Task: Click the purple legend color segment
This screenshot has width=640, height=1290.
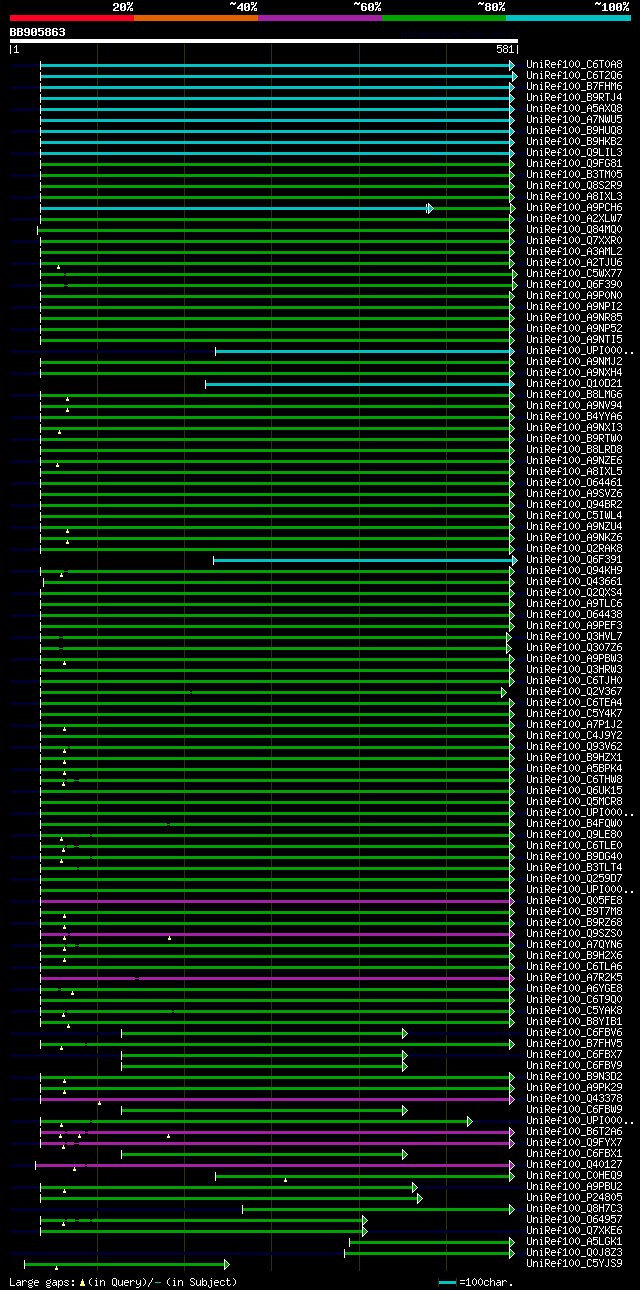Action: pyautogui.click(x=319, y=18)
